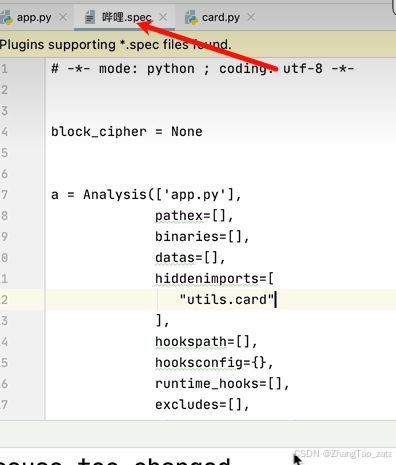The image size is (396, 465).
Task: Click the coding comment on the first line
Action: click(x=203, y=69)
